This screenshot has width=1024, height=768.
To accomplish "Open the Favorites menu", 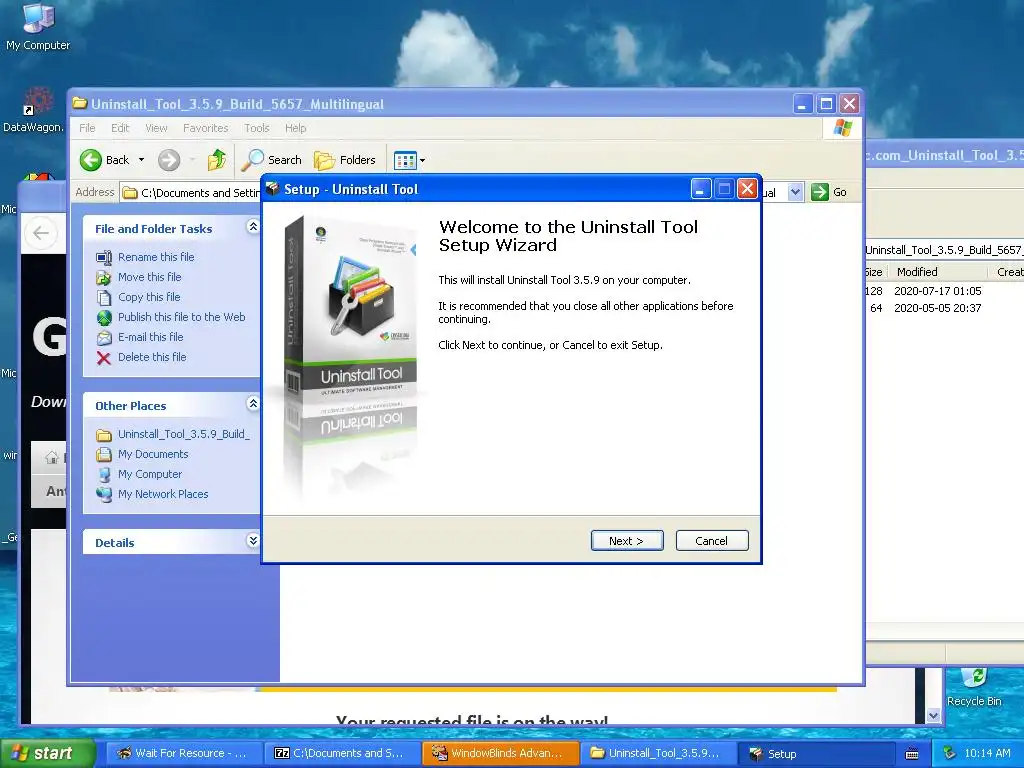I will click(x=206, y=128).
